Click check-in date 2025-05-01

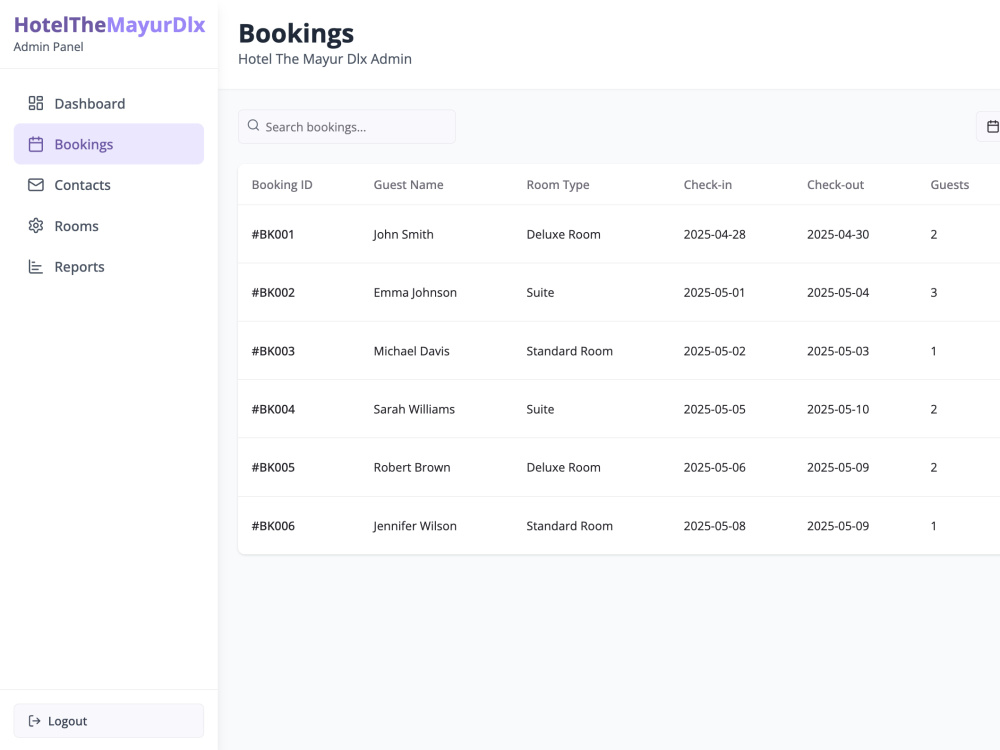[x=714, y=293]
